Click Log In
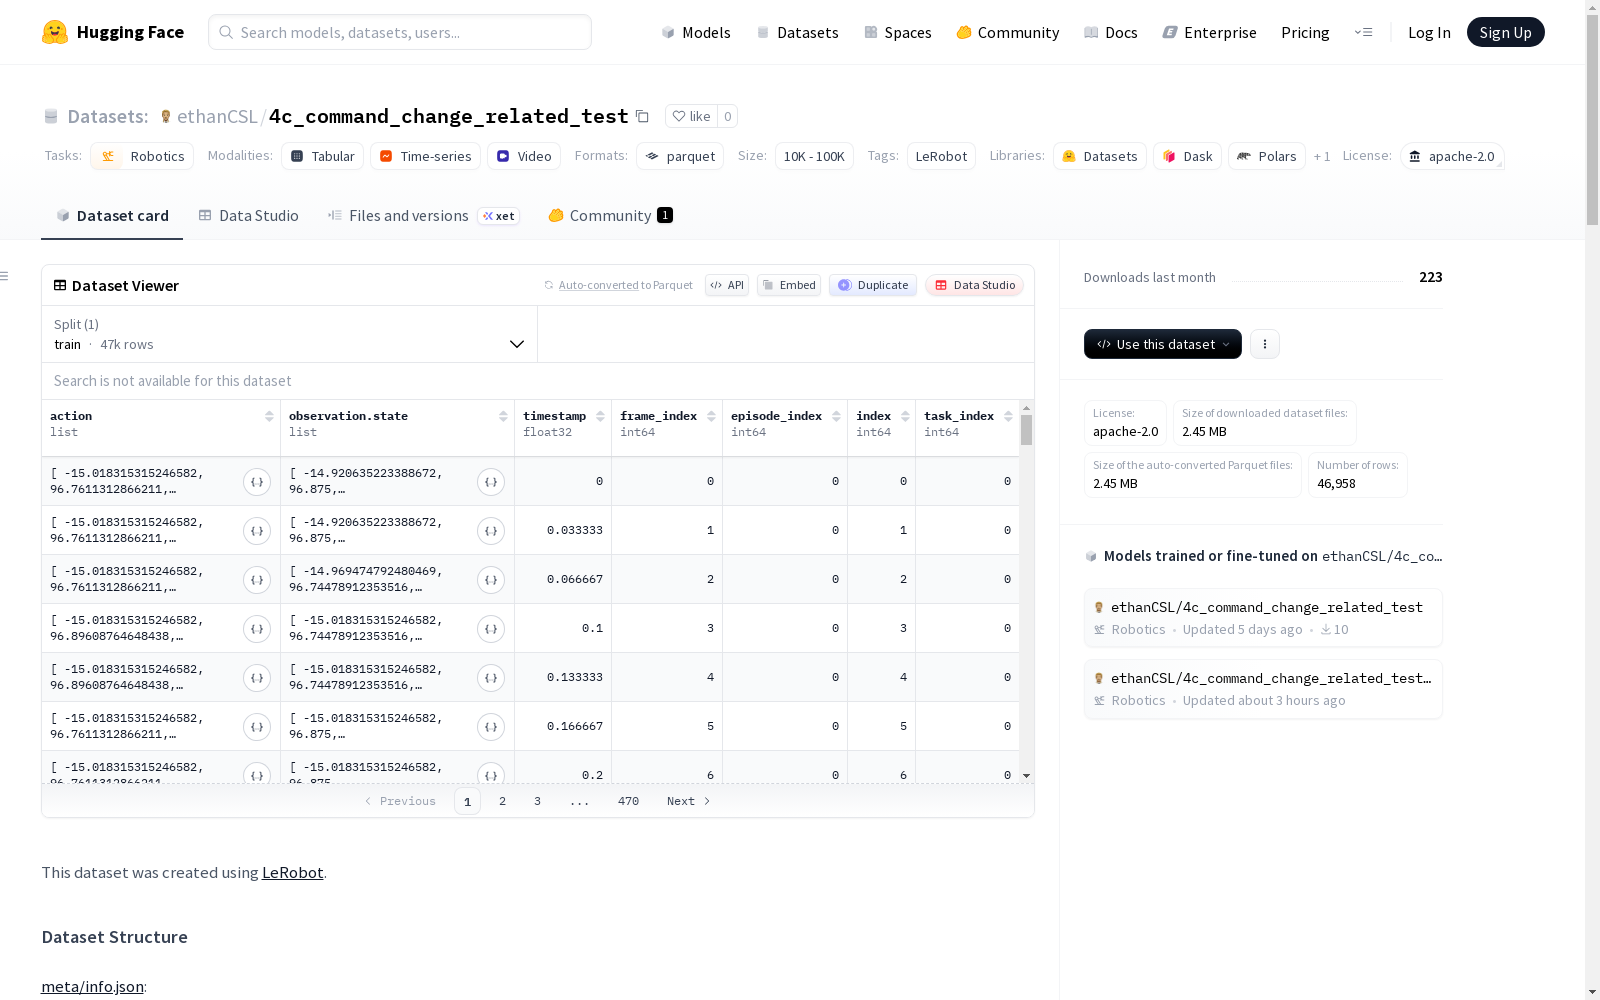The width and height of the screenshot is (1600, 1000). coord(1429,33)
